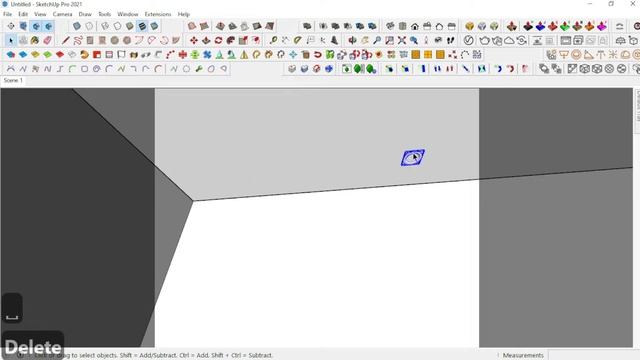The width and height of the screenshot is (640, 360).
Task: Toggle Shaded With Textures style
Action: (142, 27)
